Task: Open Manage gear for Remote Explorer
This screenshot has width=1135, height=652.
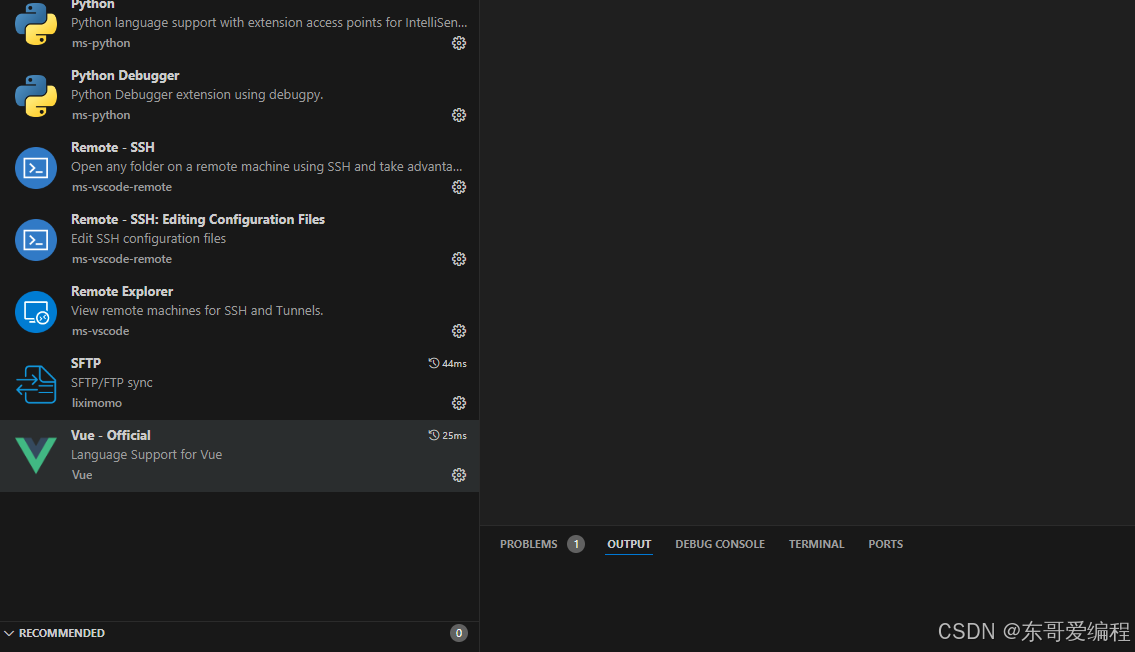Action: (x=459, y=331)
